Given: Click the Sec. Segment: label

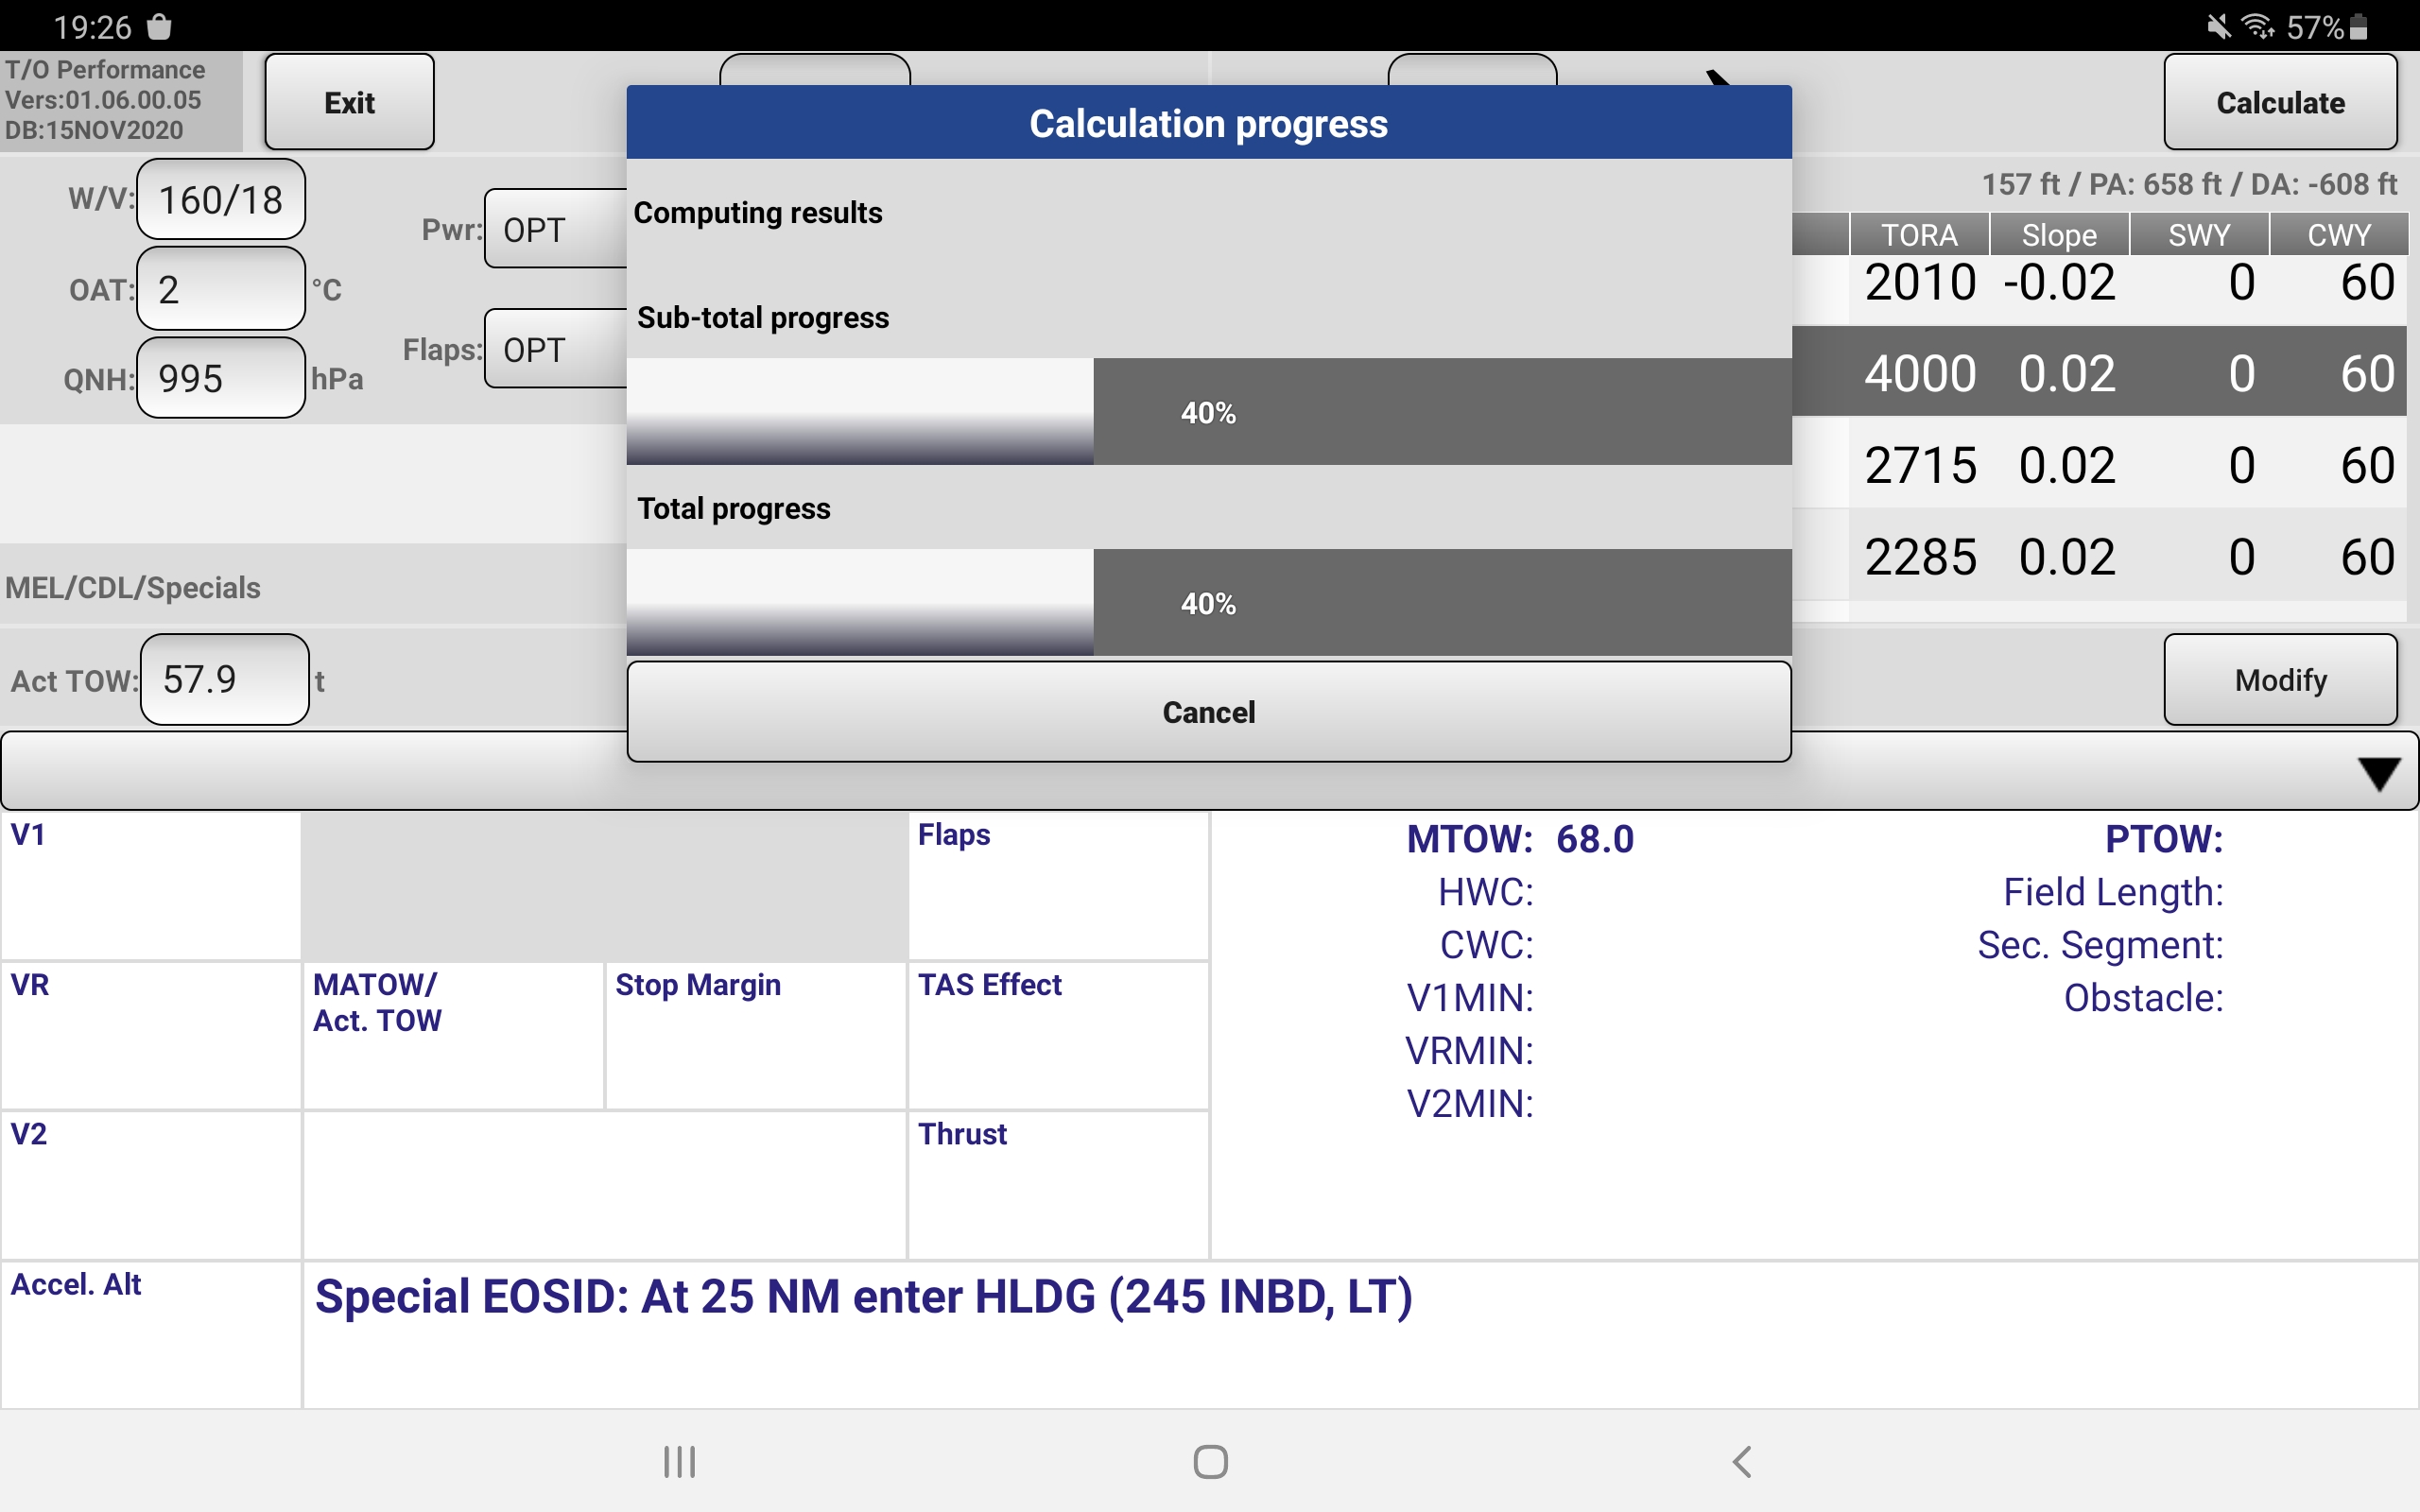Looking at the screenshot, I should [x=2100, y=944].
